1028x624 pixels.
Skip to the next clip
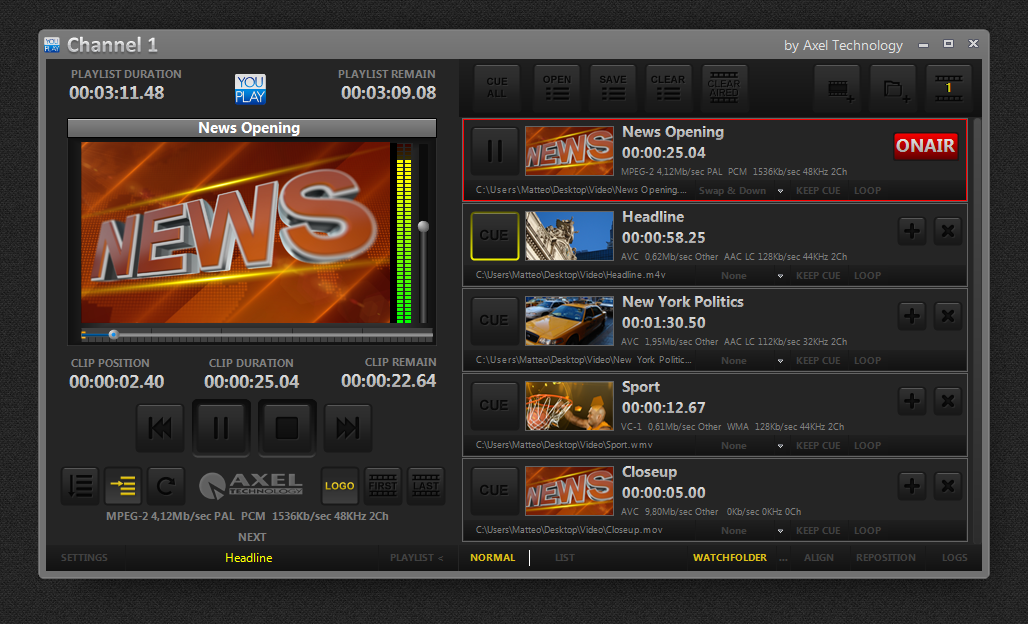[347, 428]
